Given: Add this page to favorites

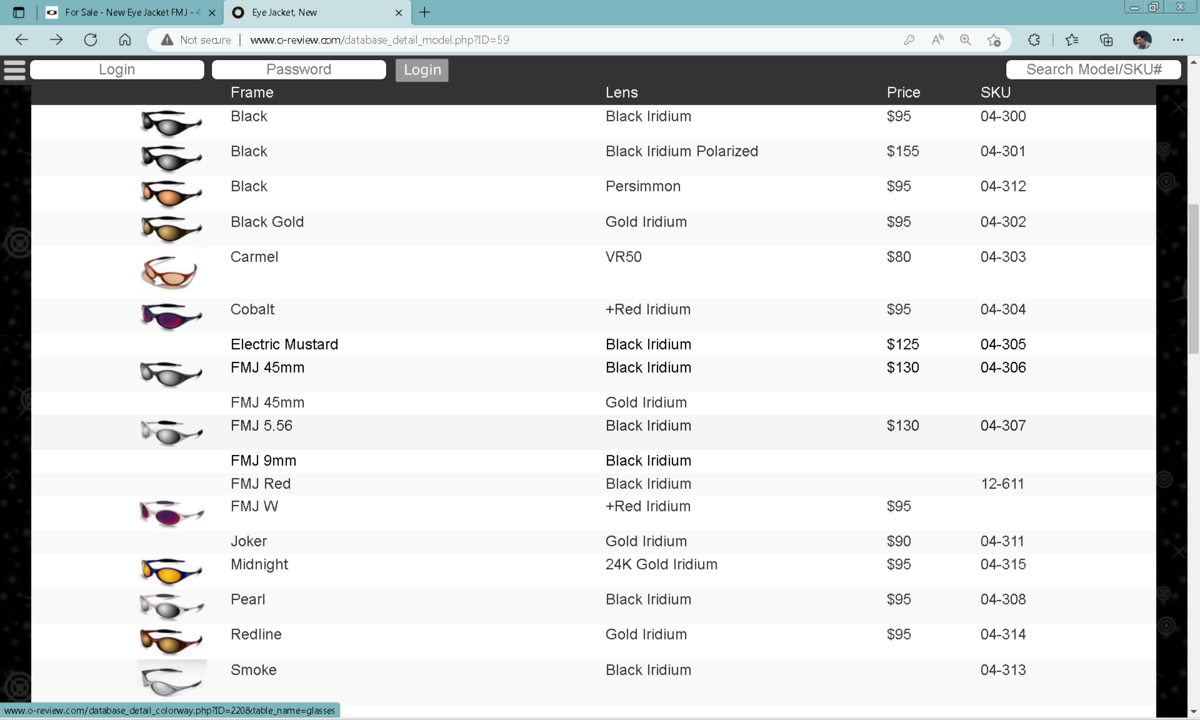Looking at the screenshot, I should (994, 40).
